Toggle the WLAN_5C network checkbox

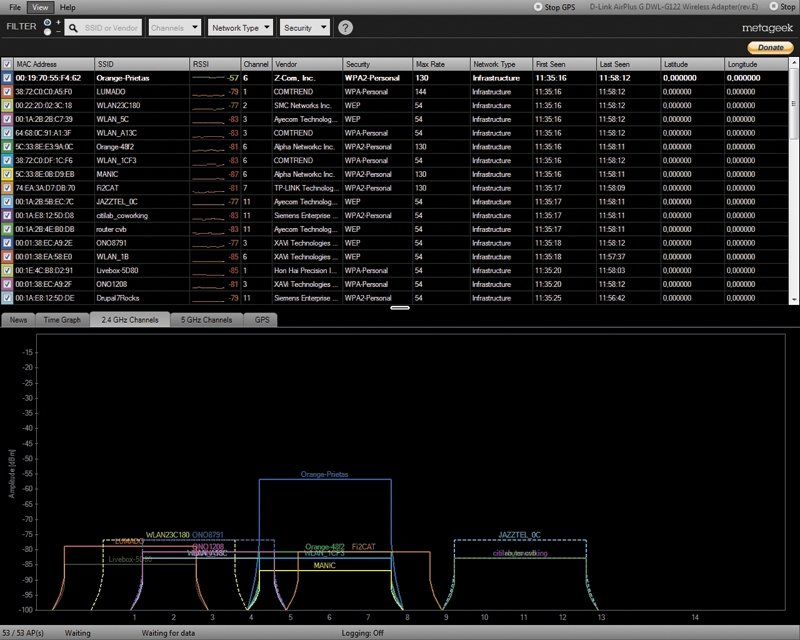(x=7, y=119)
